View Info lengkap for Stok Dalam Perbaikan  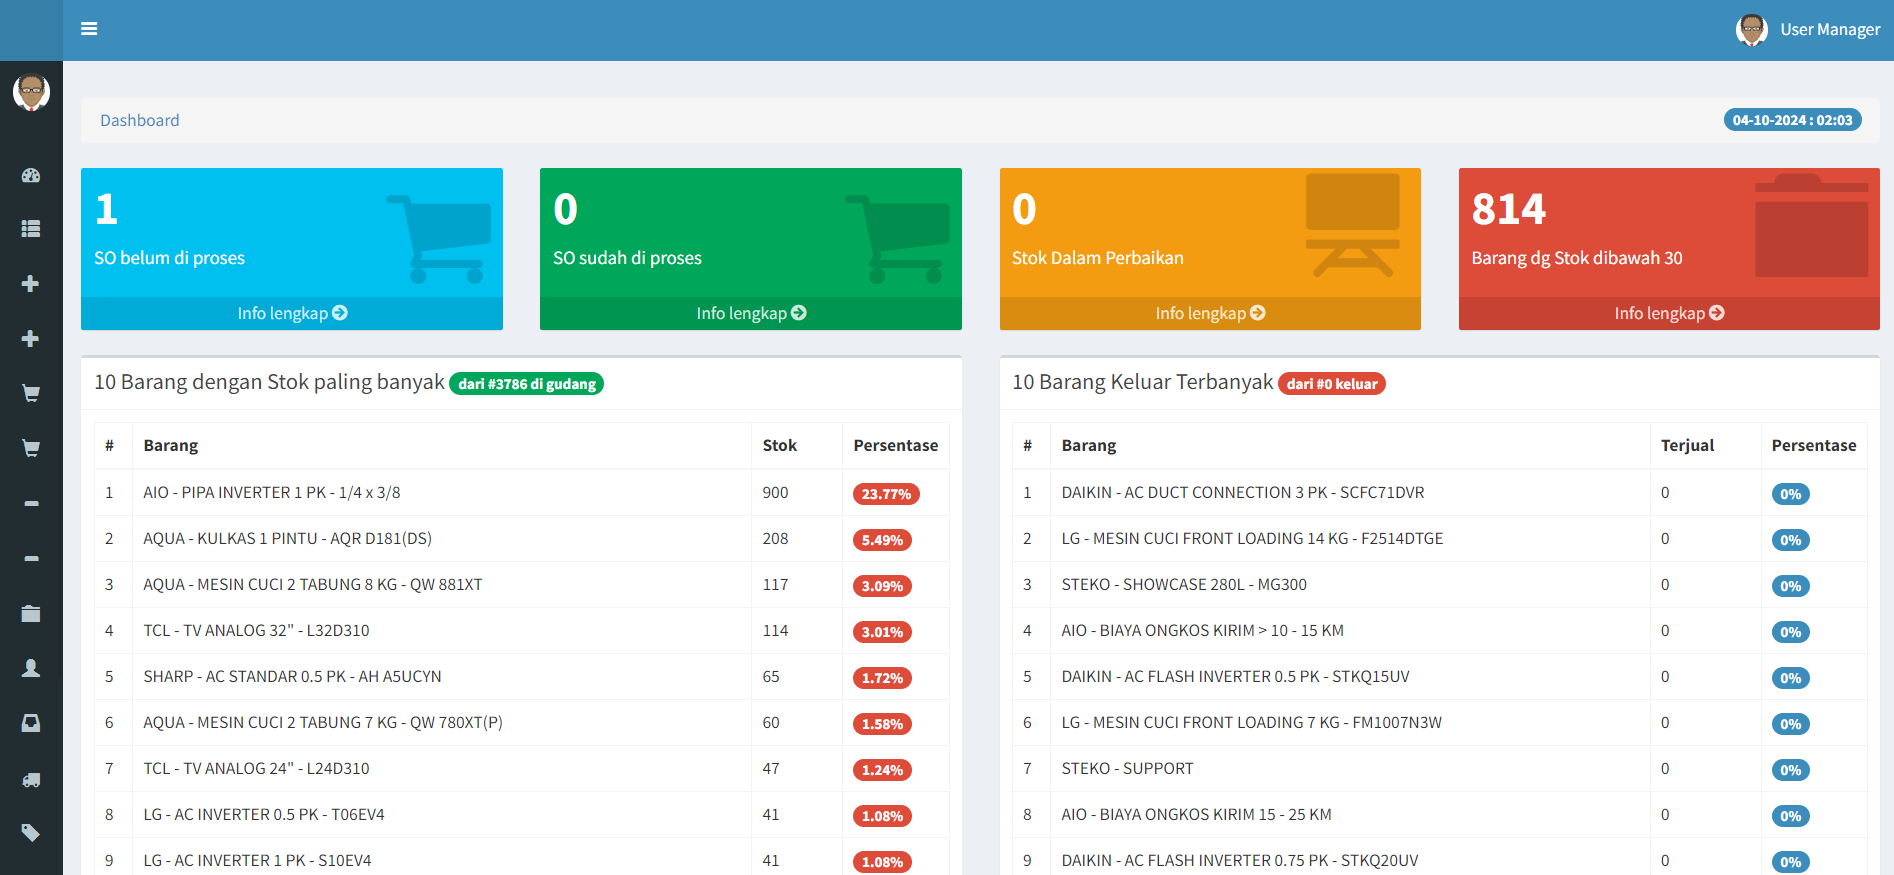[1210, 313]
